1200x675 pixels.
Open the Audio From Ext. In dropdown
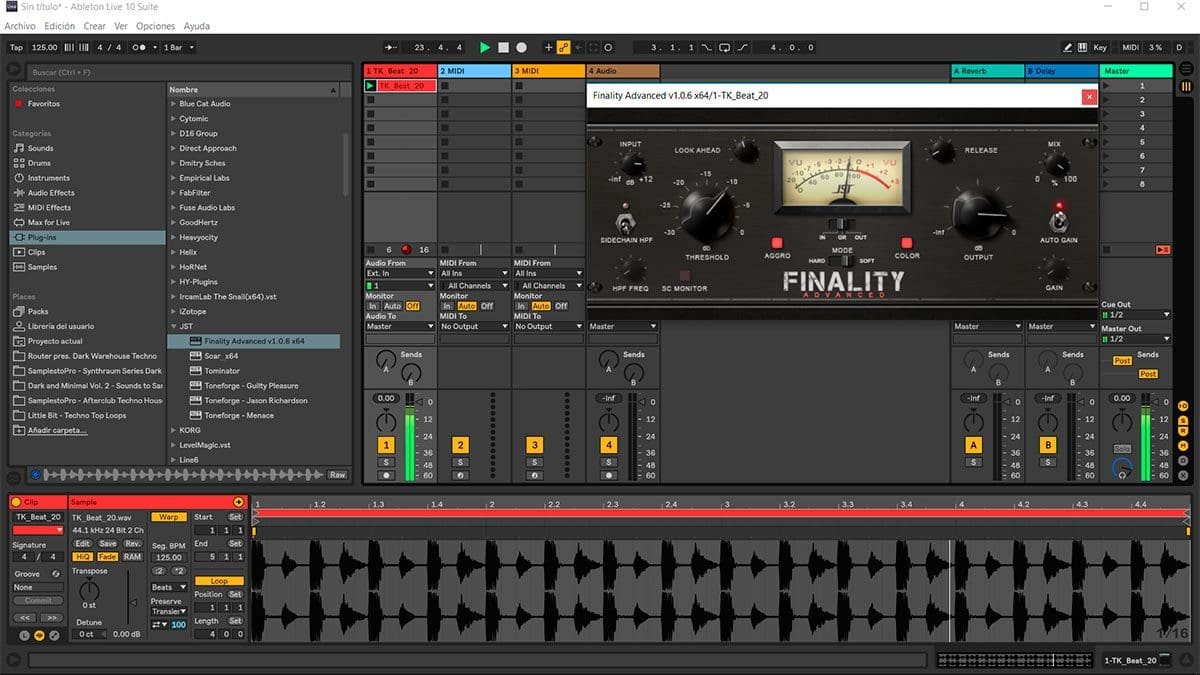tap(401, 273)
